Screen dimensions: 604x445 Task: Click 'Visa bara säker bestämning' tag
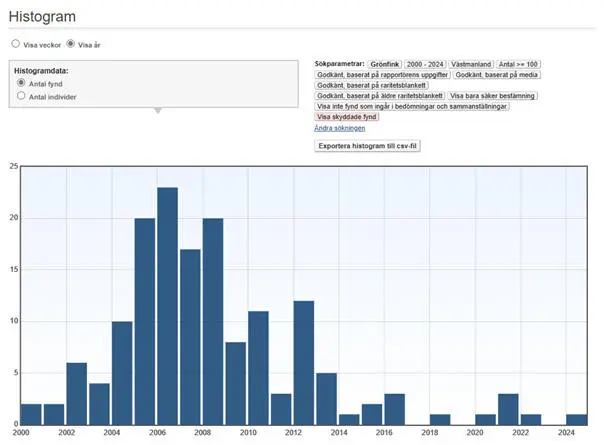[493, 96]
